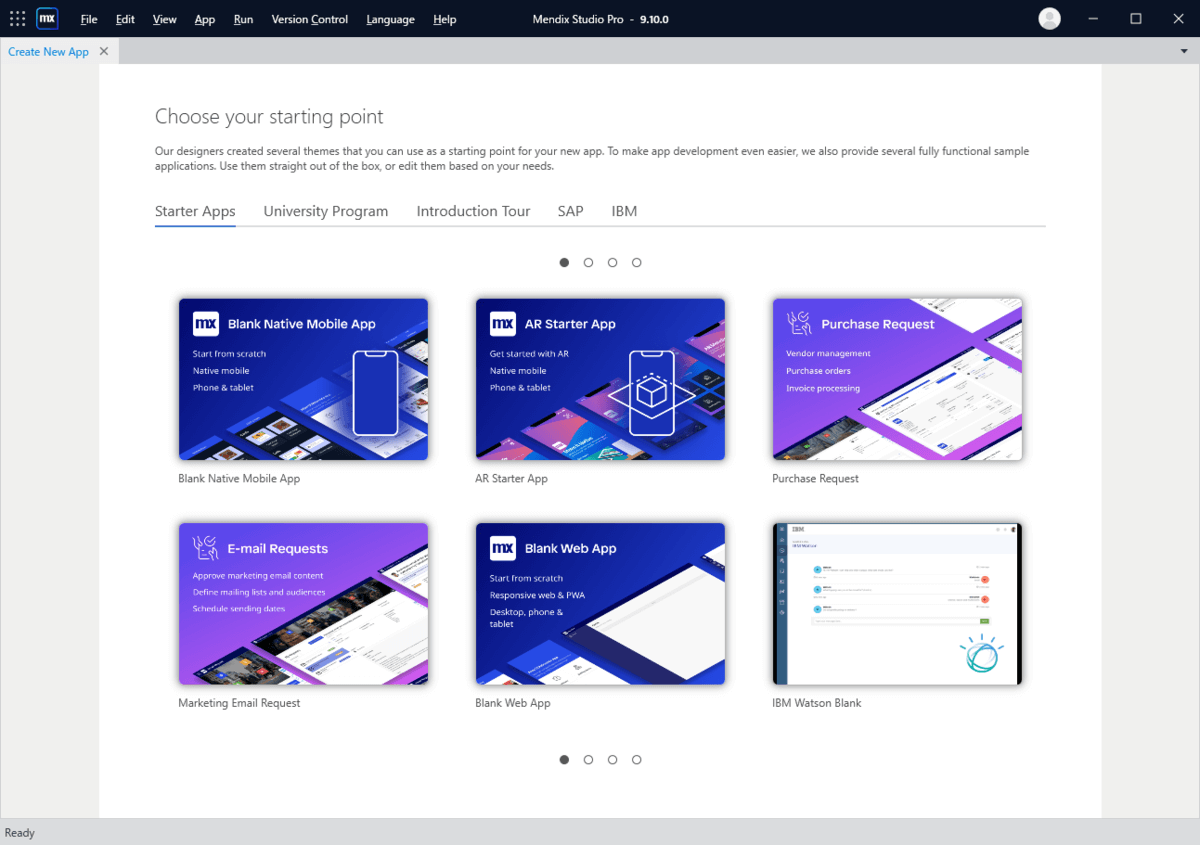Screen dimensions: 1200x845
Task: Open the apps grid launcher icon
Action: tap(17, 18)
